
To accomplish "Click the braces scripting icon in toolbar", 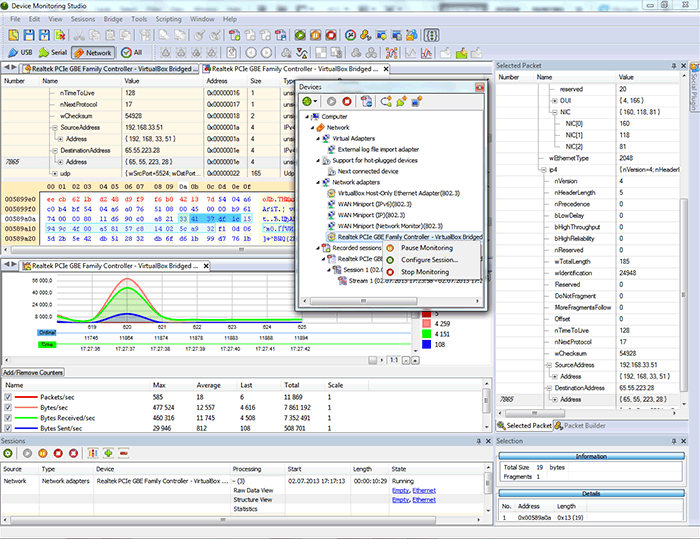I will pyautogui.click(x=431, y=35).
